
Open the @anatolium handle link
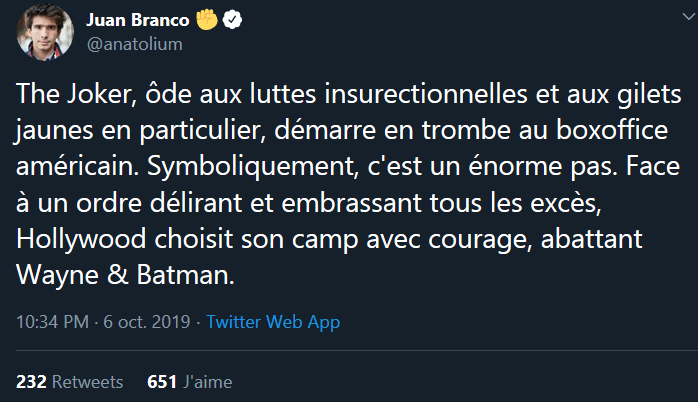(x=132, y=44)
